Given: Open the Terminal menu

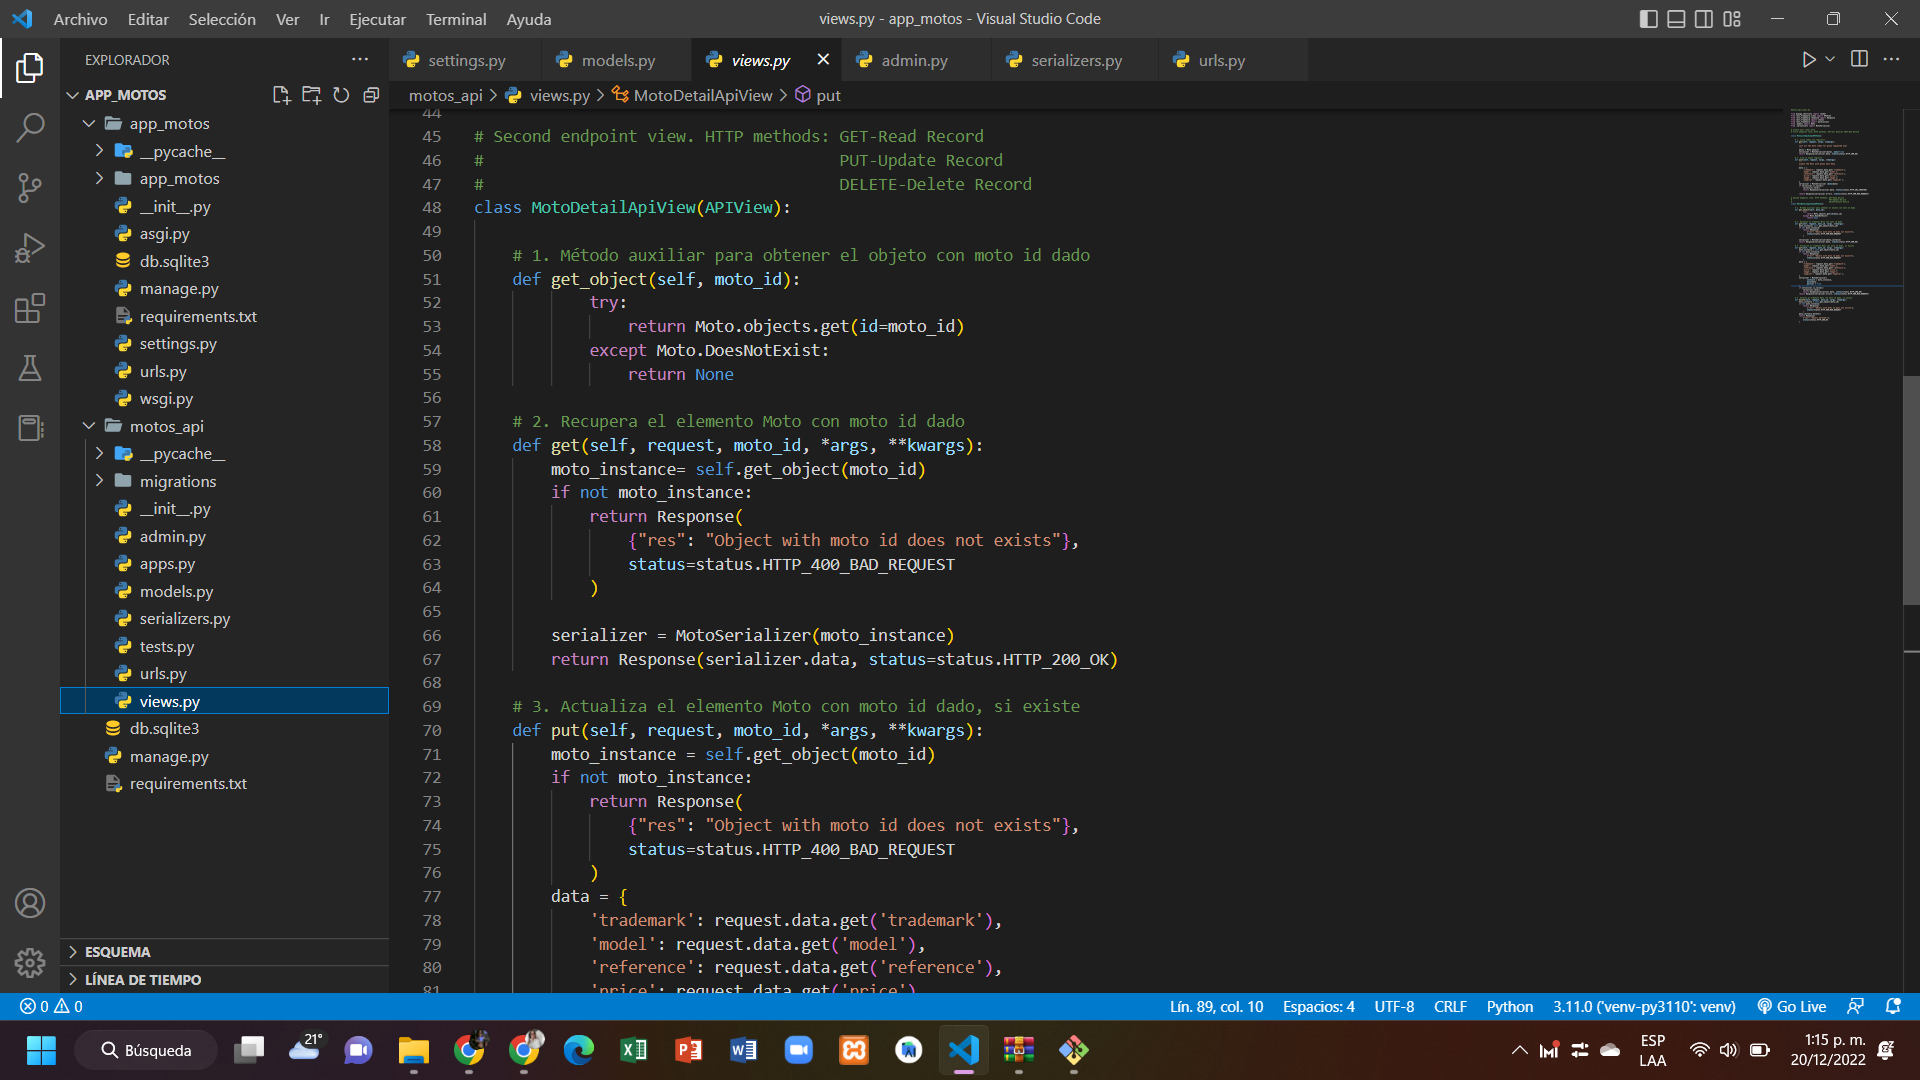Looking at the screenshot, I should click(456, 19).
